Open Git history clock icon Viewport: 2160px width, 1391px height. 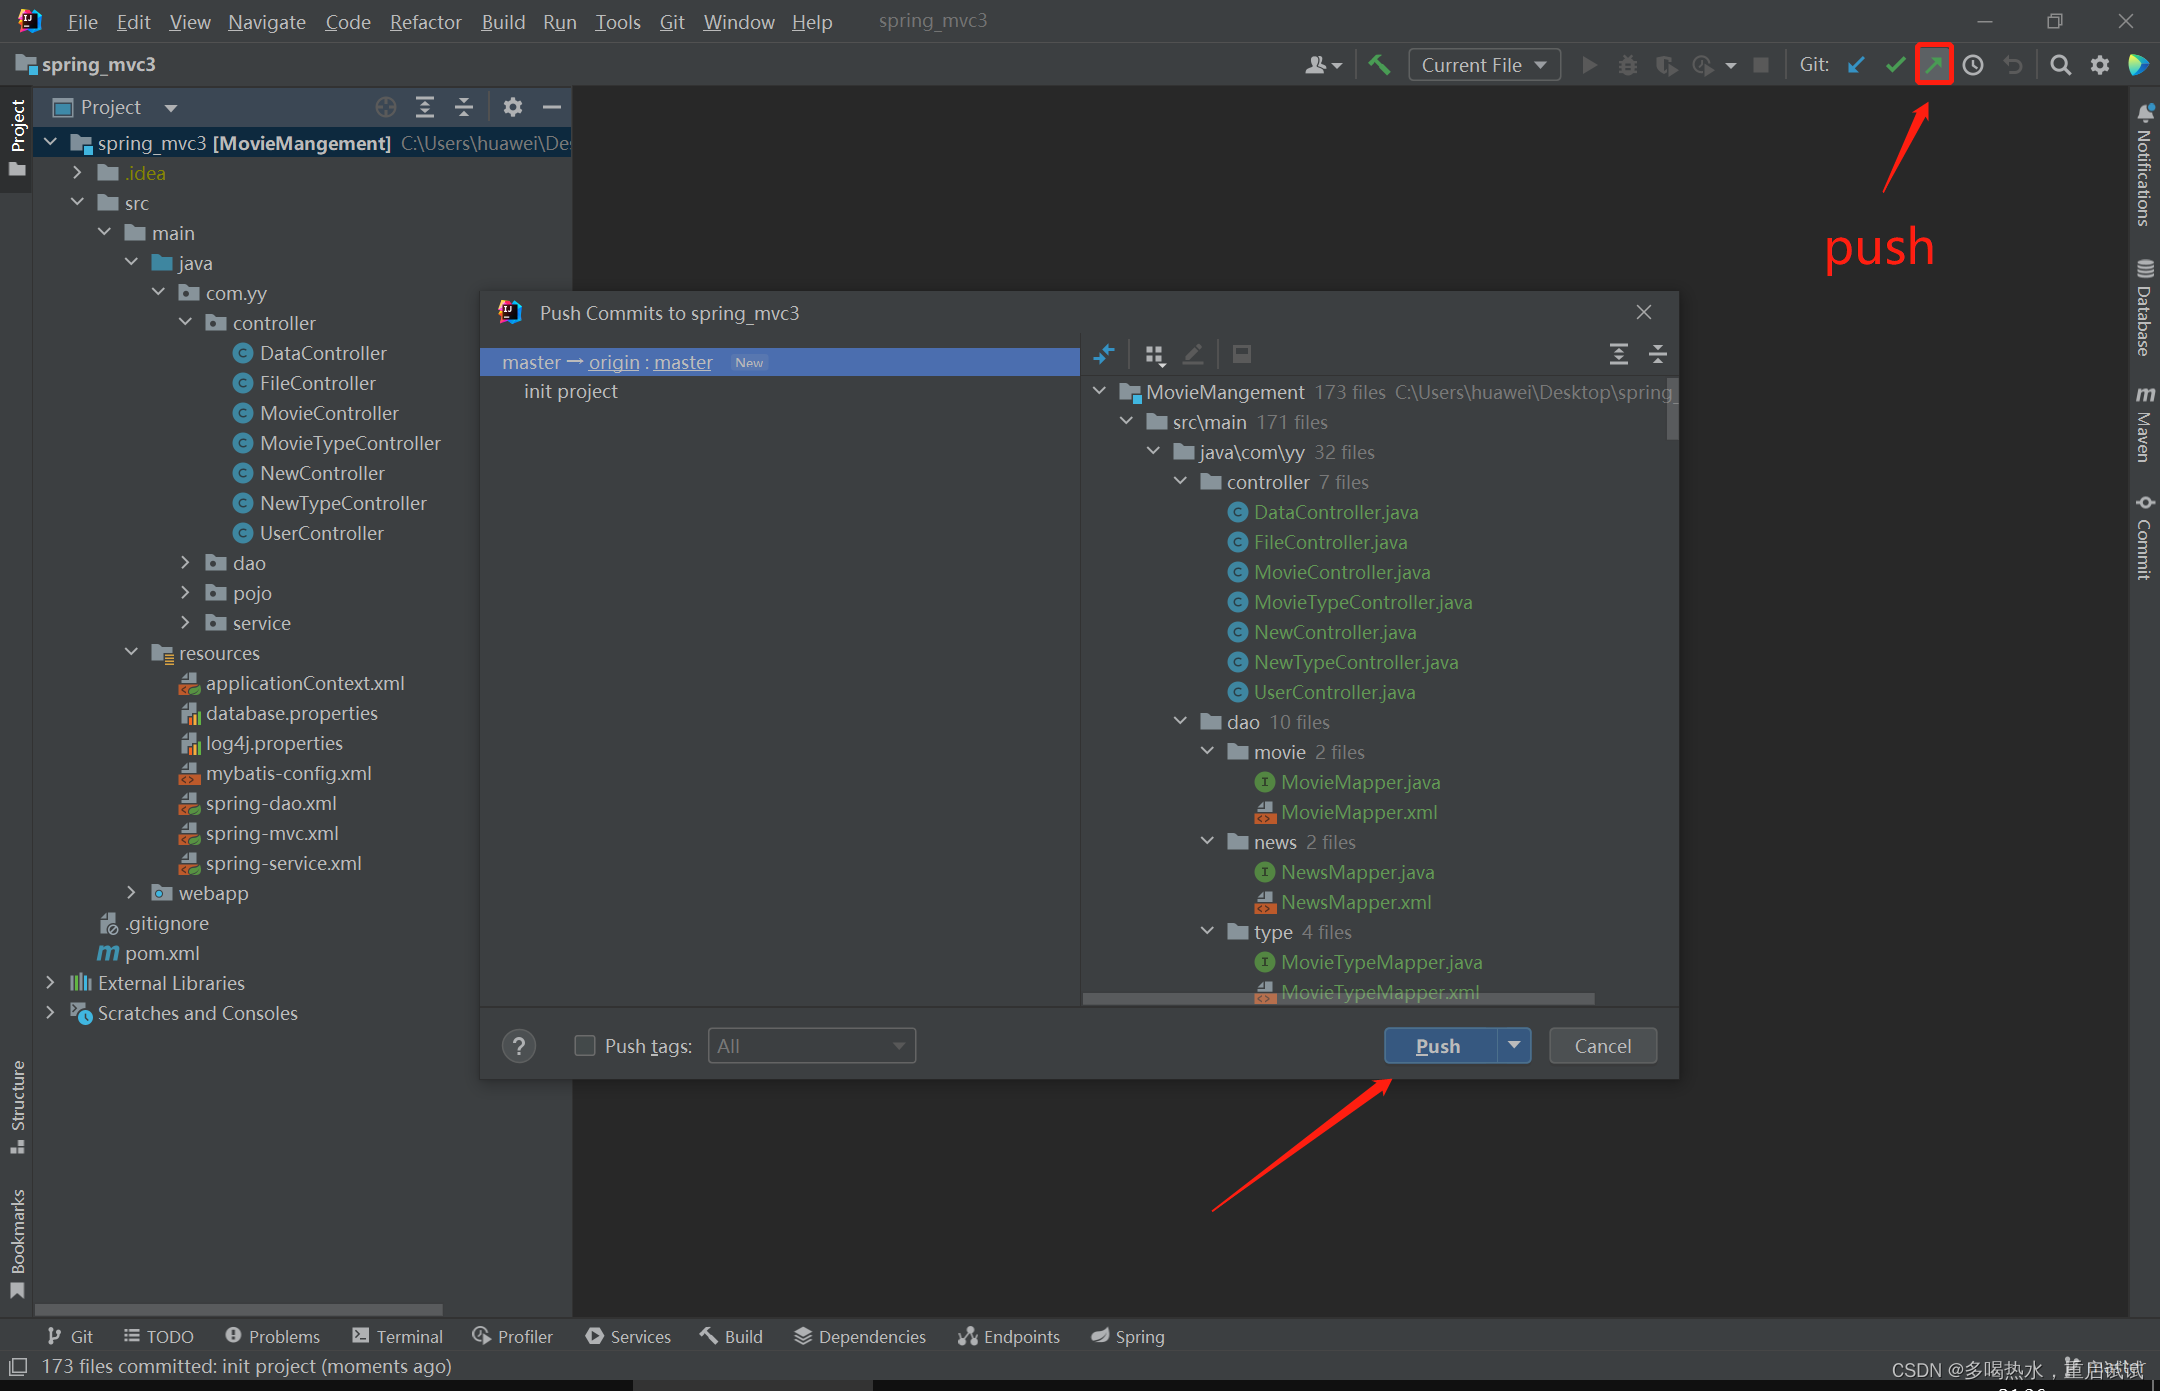coord(1973,65)
